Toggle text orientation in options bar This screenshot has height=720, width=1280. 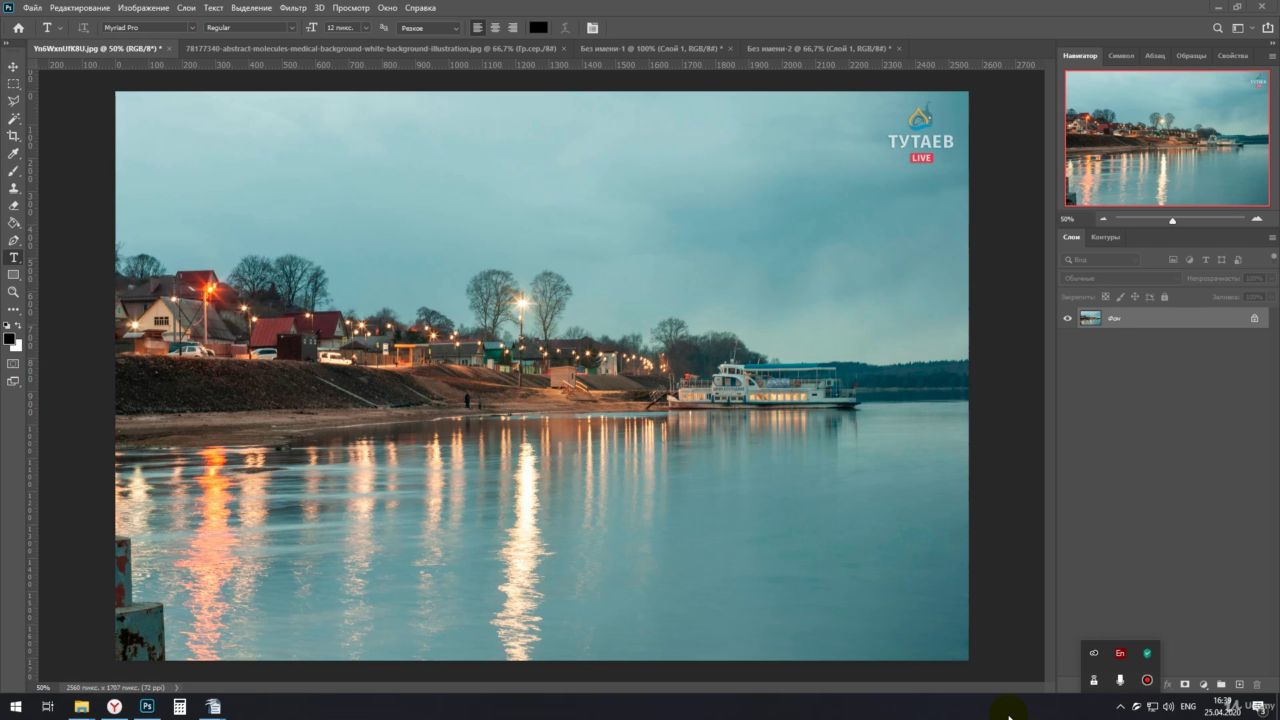[83, 28]
